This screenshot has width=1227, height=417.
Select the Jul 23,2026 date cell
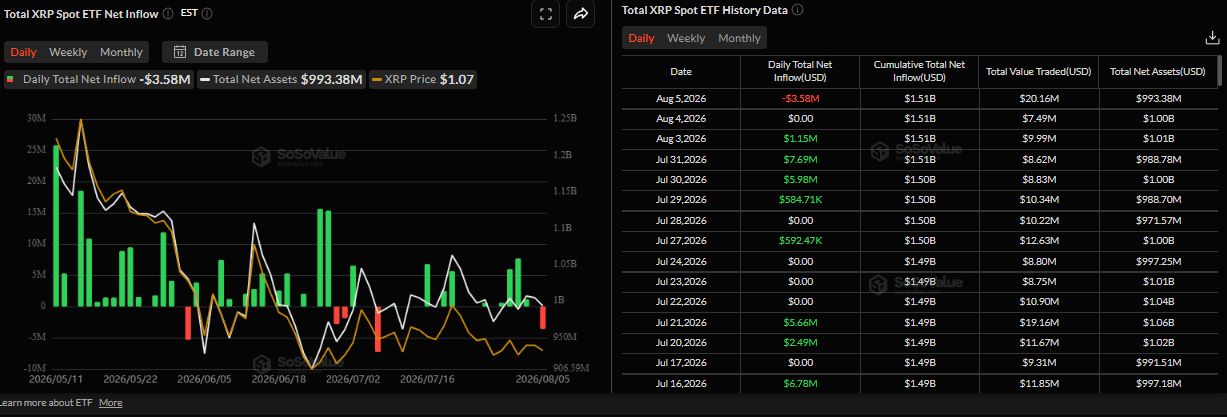click(680, 281)
